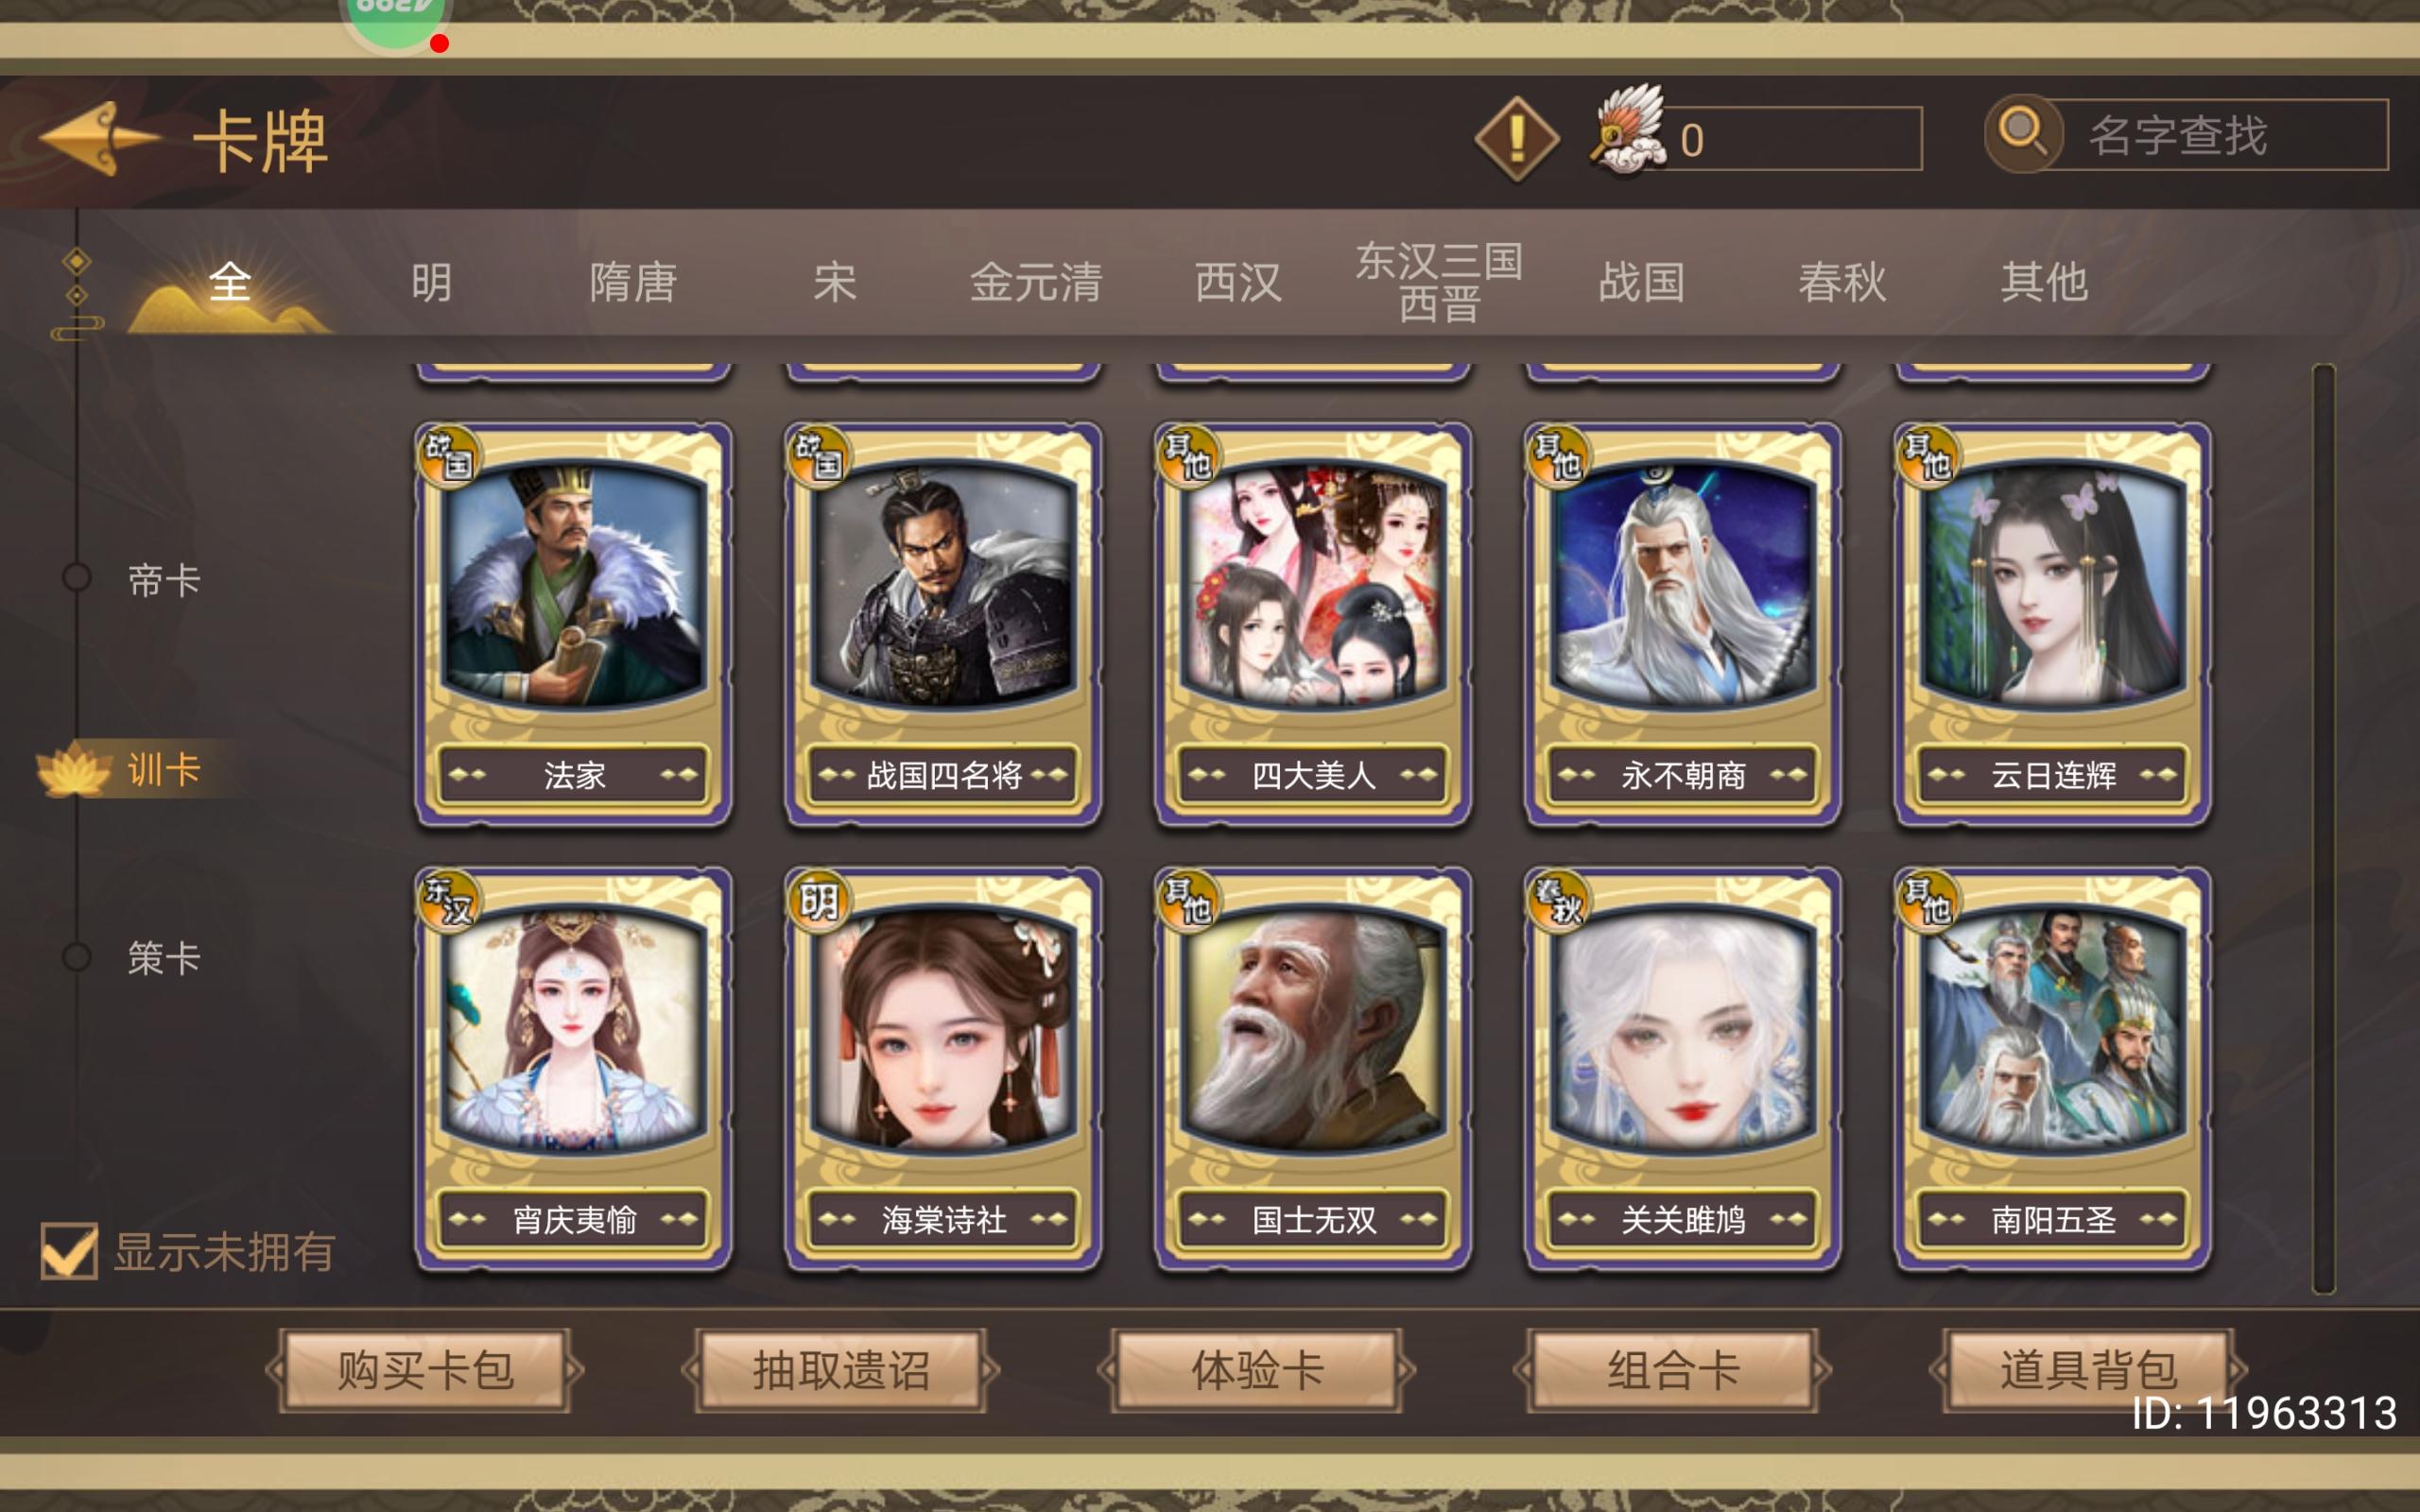The image size is (2420, 1512).
Task: Click the card list vertical scrollbar
Action: click(x=2323, y=828)
